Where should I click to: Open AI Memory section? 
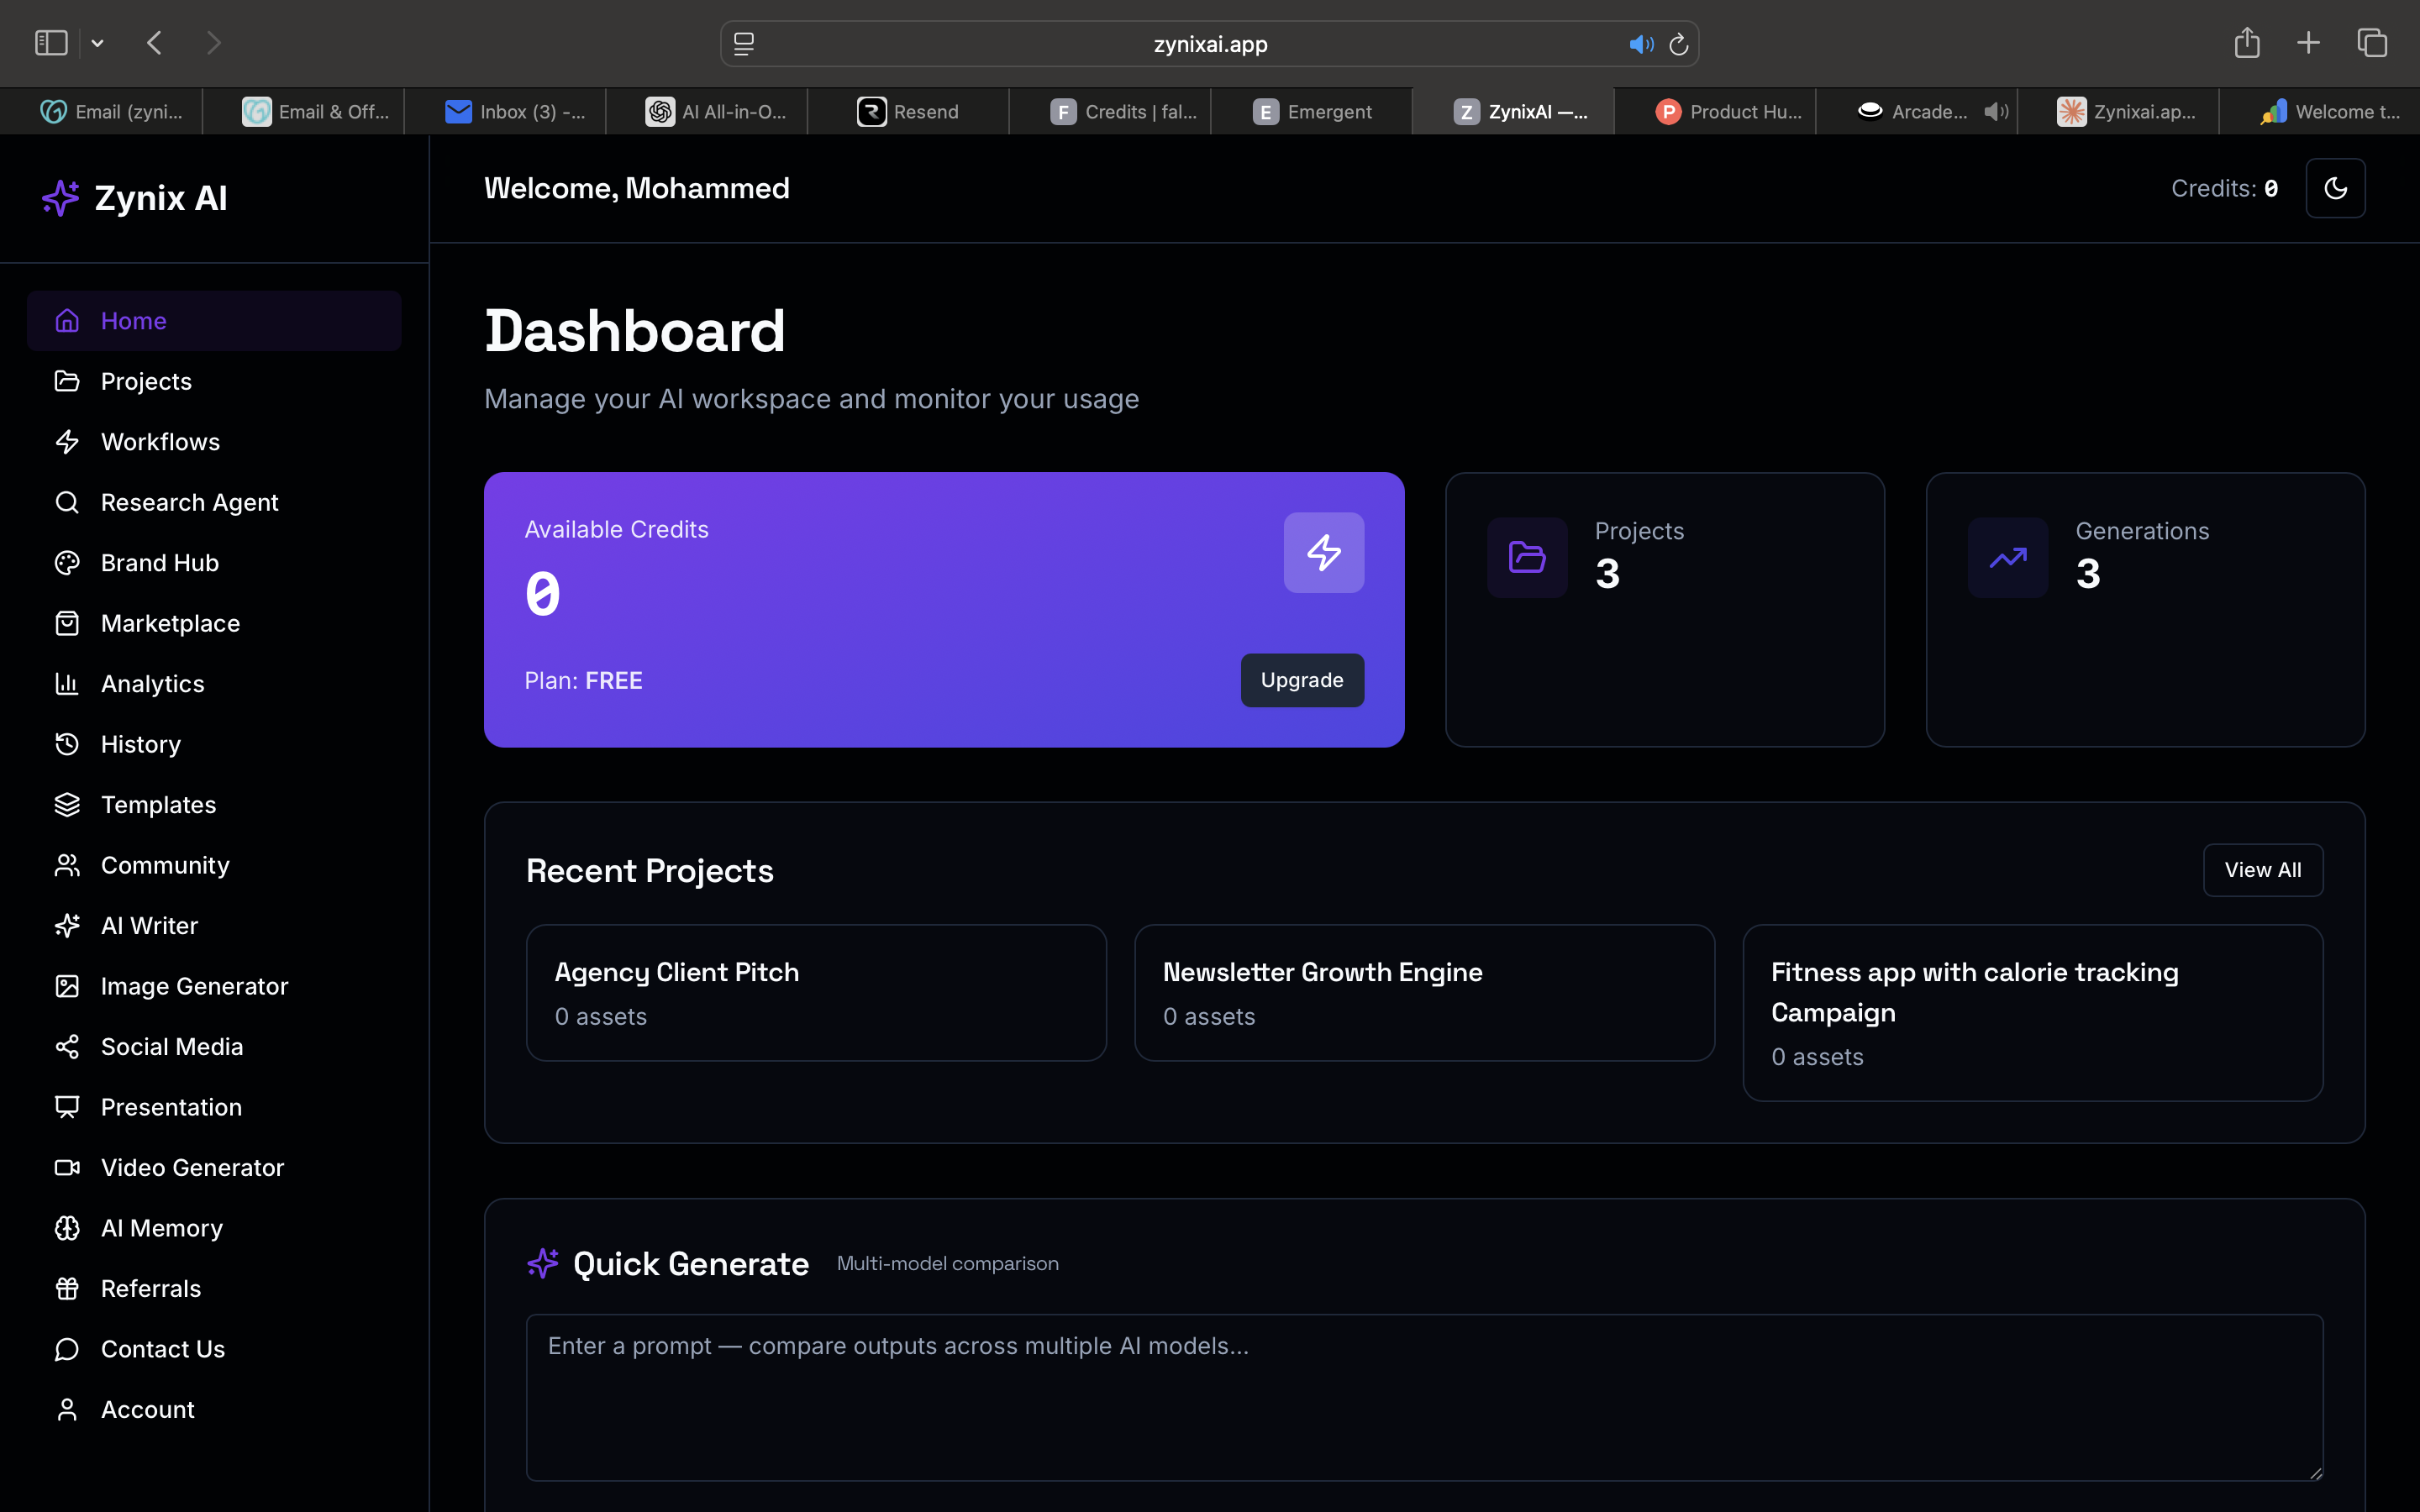click(161, 1228)
